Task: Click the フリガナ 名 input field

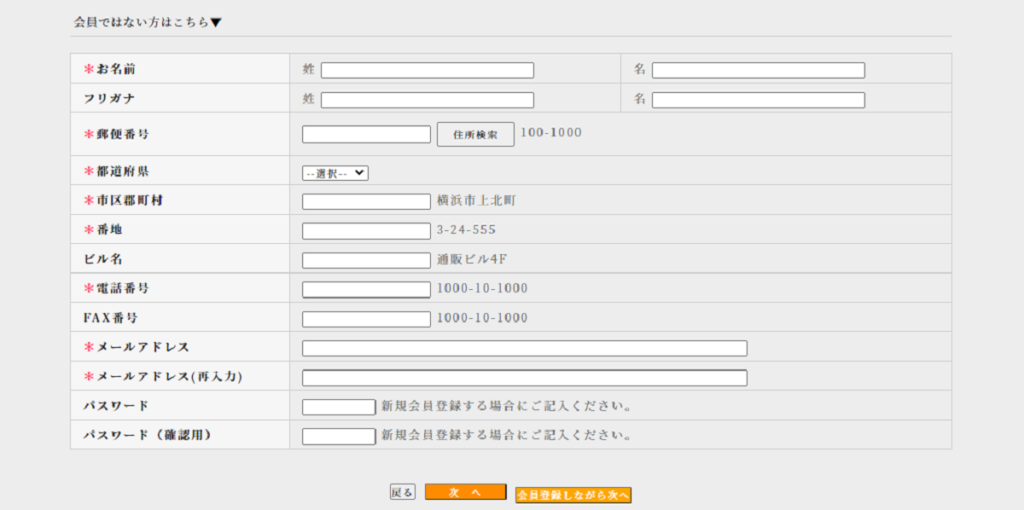Action: tap(758, 100)
